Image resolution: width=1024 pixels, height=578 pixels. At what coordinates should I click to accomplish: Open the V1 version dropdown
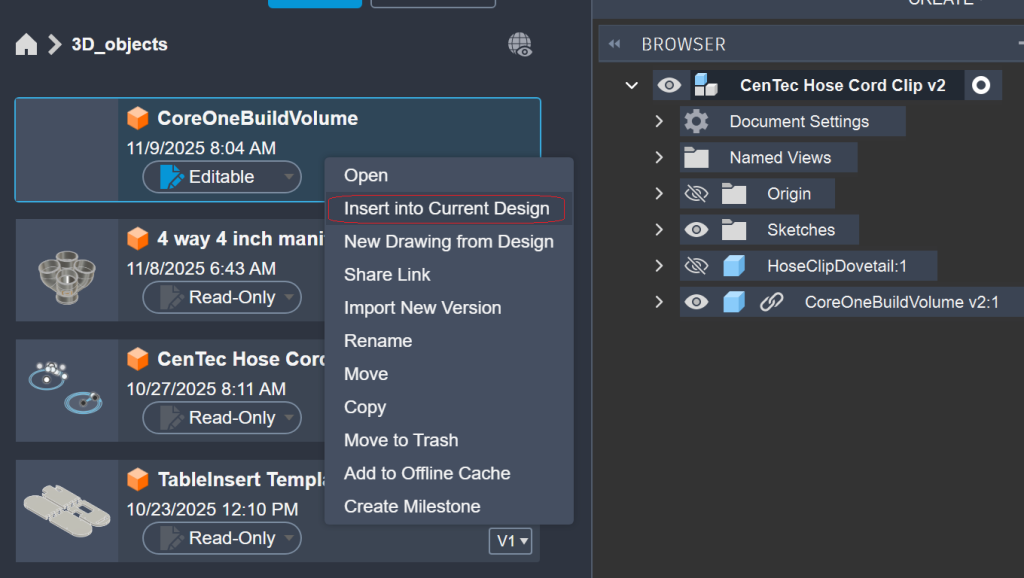pos(510,541)
